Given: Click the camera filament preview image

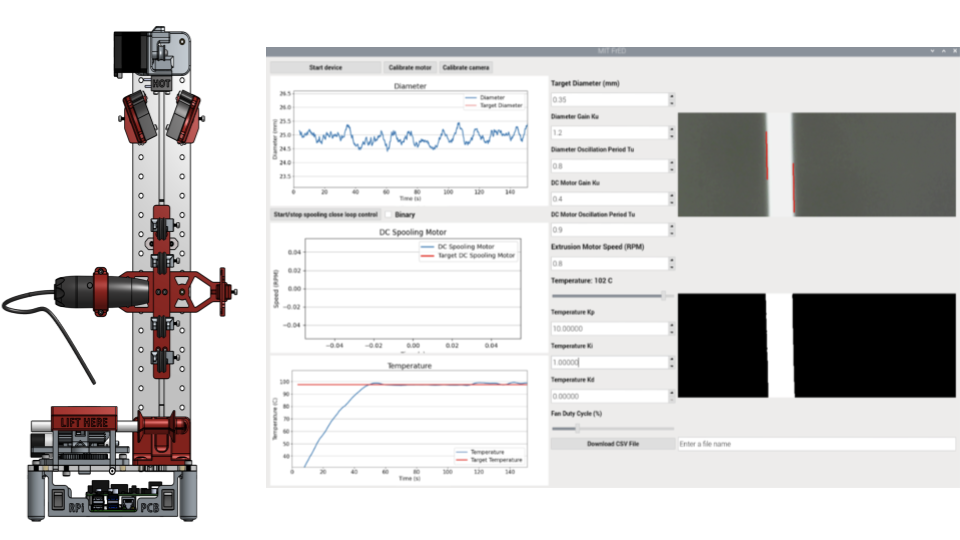Looking at the screenshot, I should coord(817,165).
